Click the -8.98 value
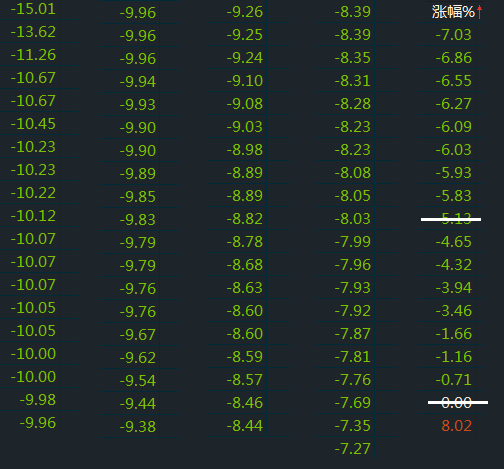The height and width of the screenshot is (469, 504). [245, 150]
